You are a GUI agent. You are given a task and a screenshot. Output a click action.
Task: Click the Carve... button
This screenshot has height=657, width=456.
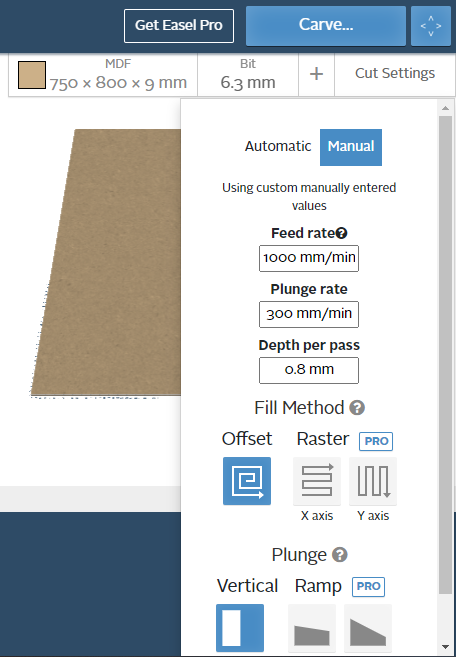click(x=326, y=26)
